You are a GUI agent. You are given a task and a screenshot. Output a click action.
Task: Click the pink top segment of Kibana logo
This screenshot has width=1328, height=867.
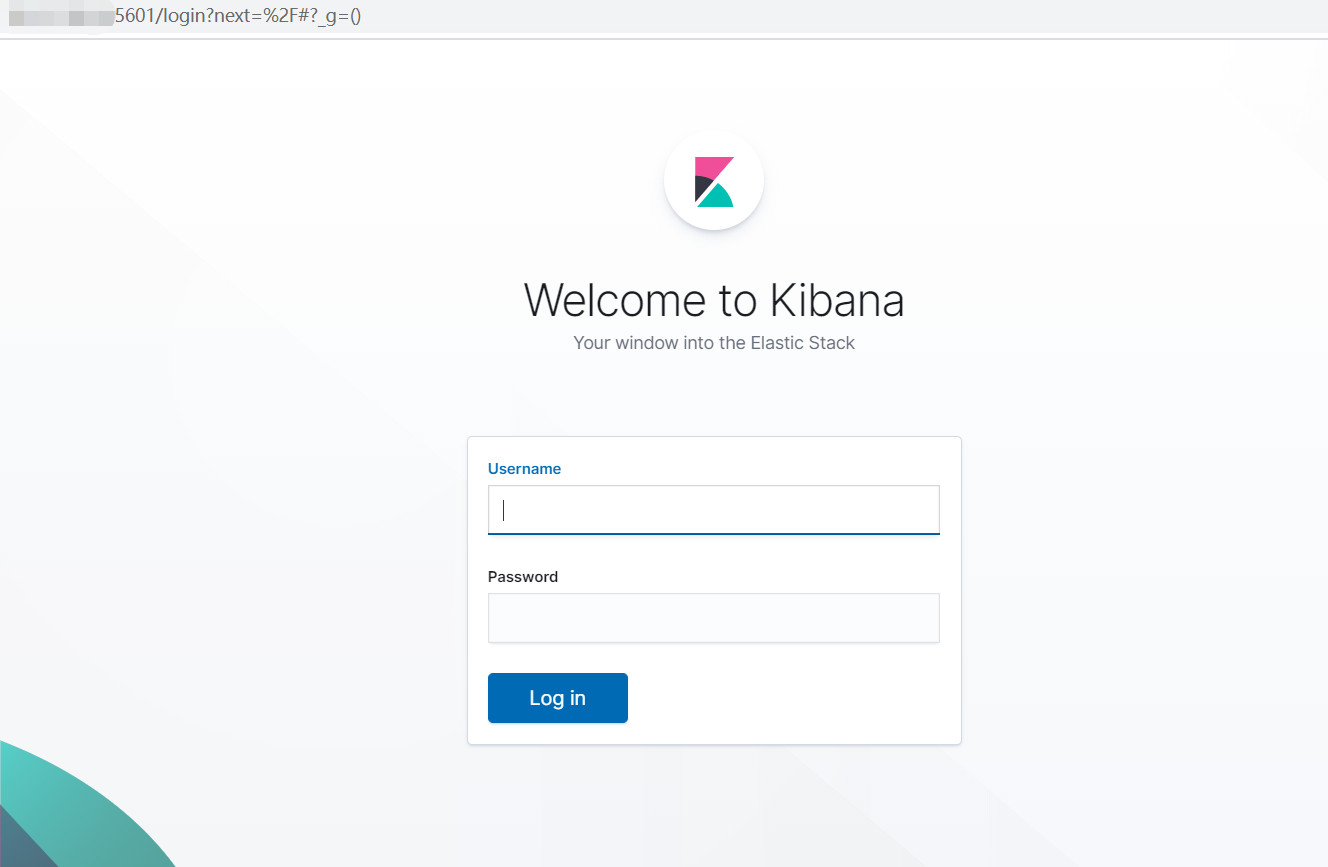712,167
